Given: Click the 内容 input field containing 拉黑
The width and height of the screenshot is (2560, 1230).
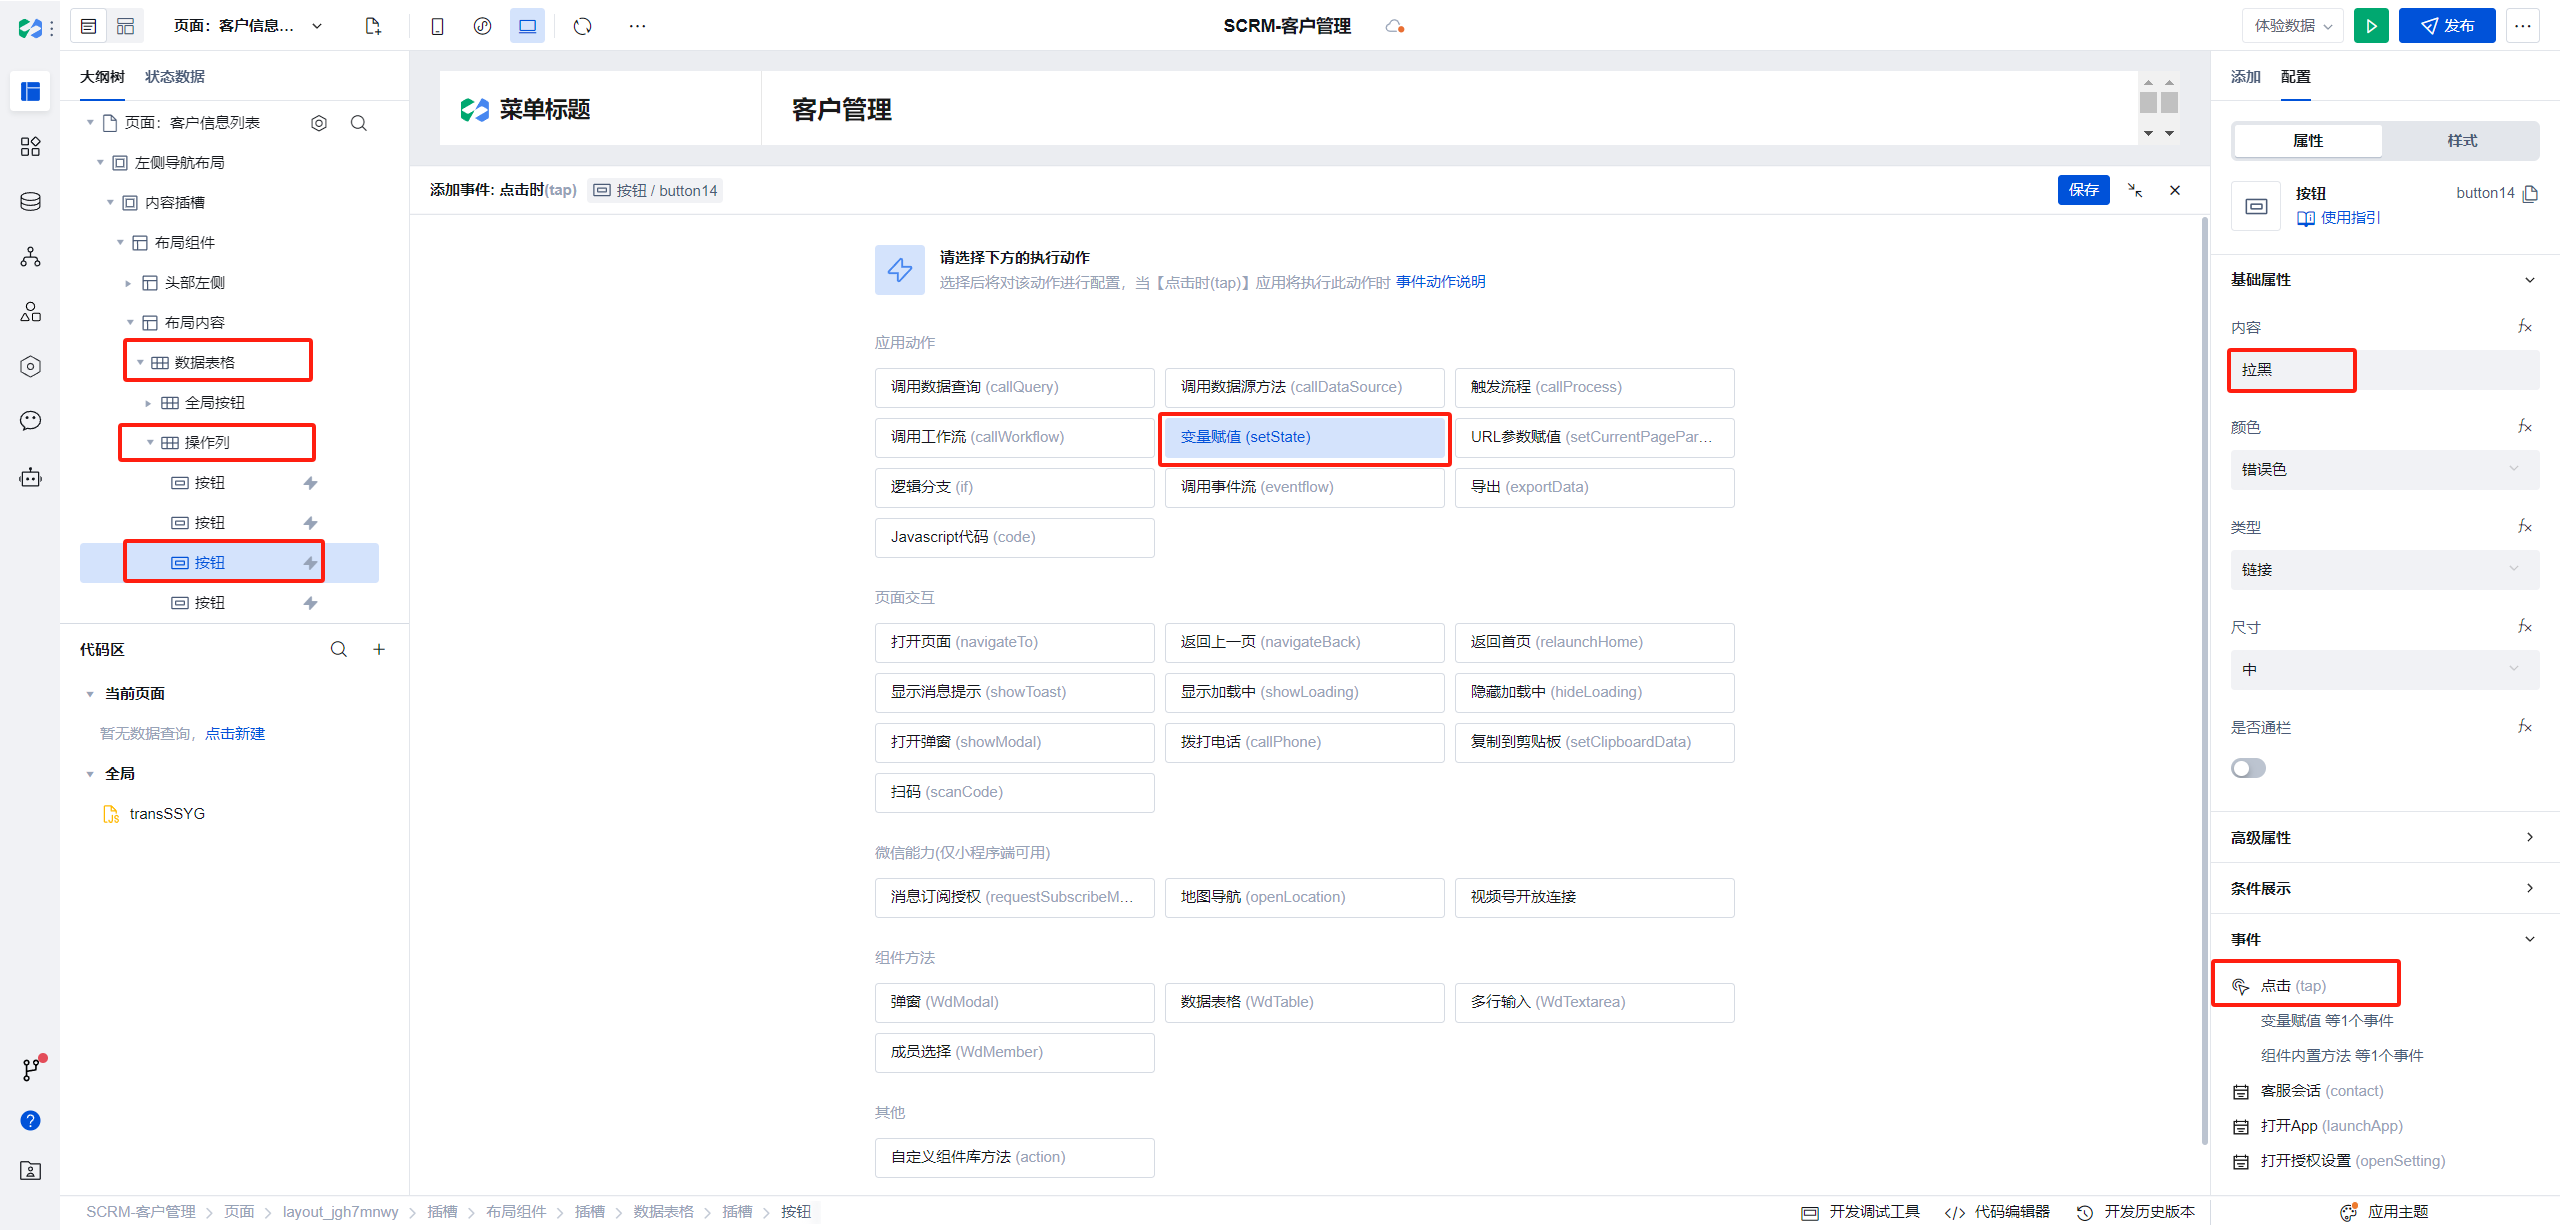Looking at the screenshot, I should (x=2292, y=370).
